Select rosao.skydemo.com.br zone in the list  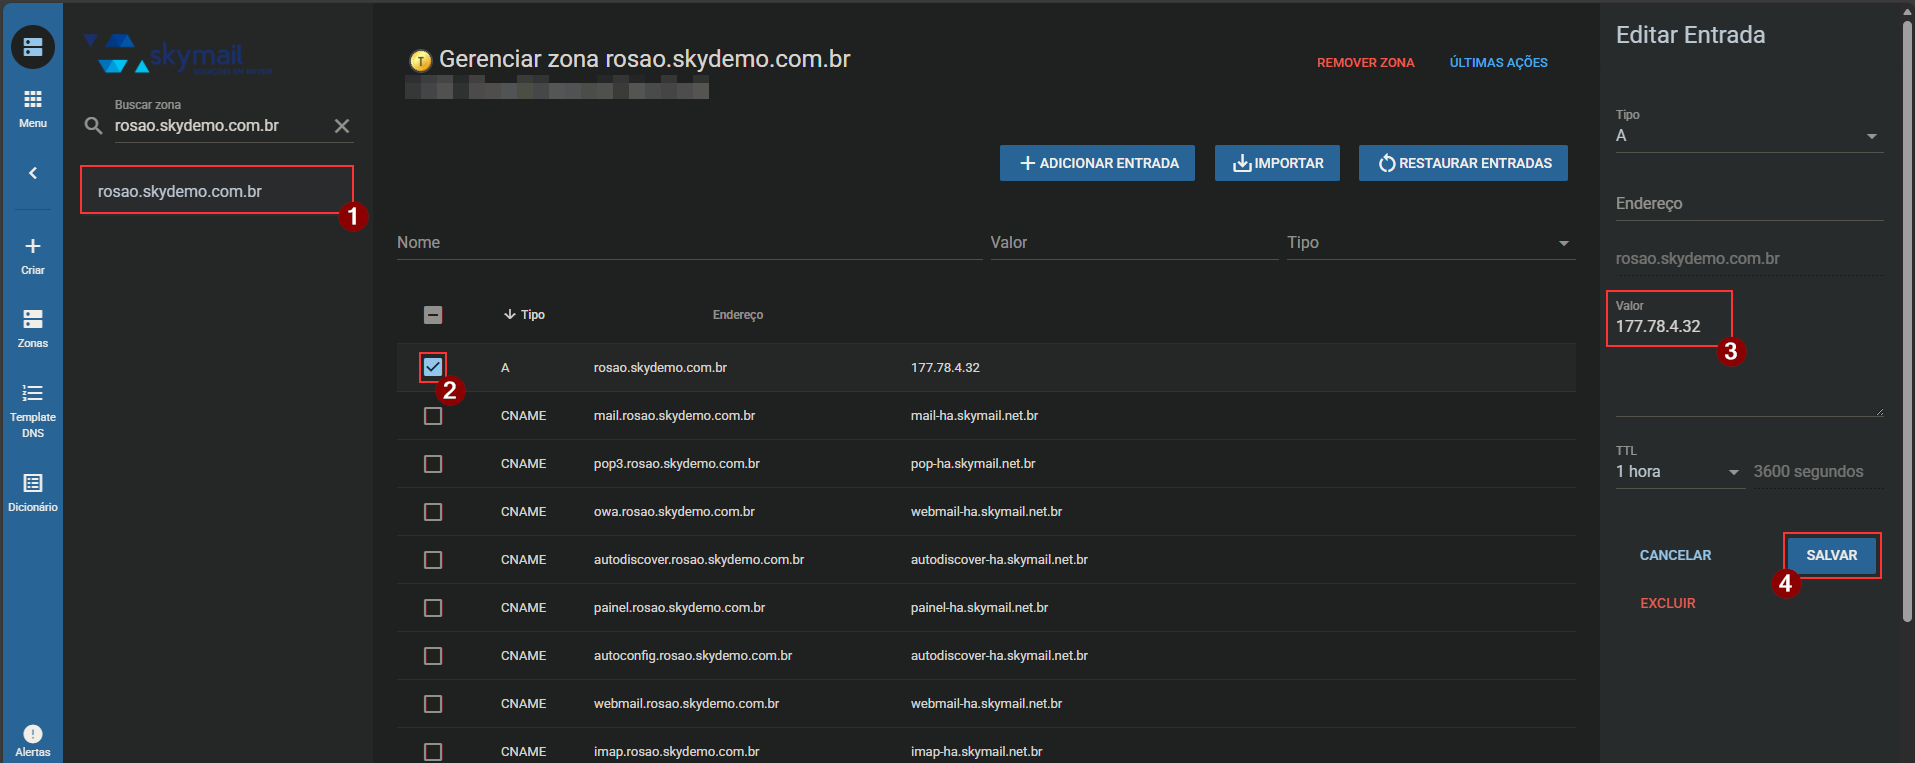point(216,191)
